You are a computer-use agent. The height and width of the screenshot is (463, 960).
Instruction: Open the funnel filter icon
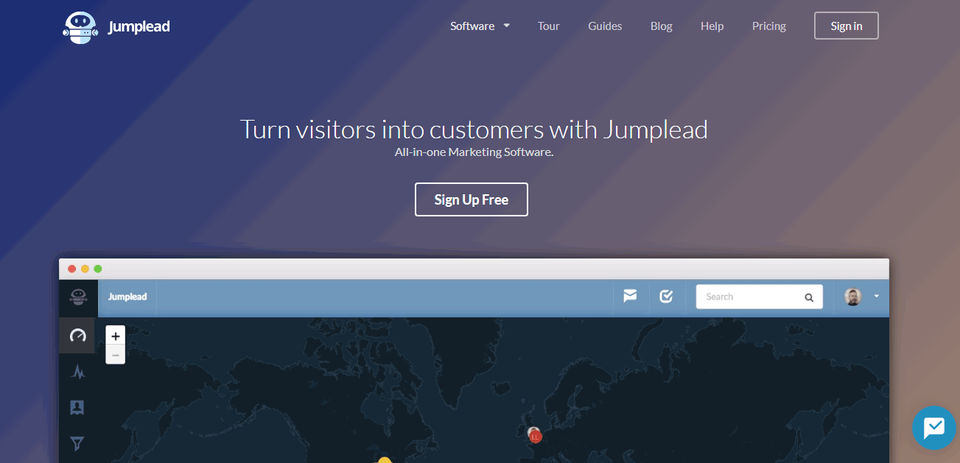77,443
